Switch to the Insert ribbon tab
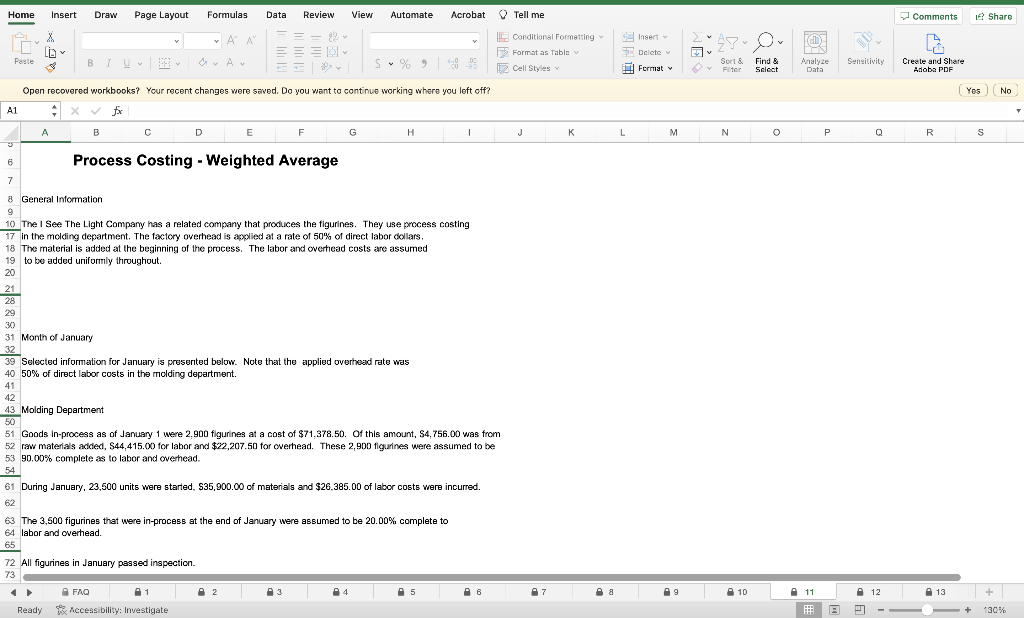 tap(63, 14)
